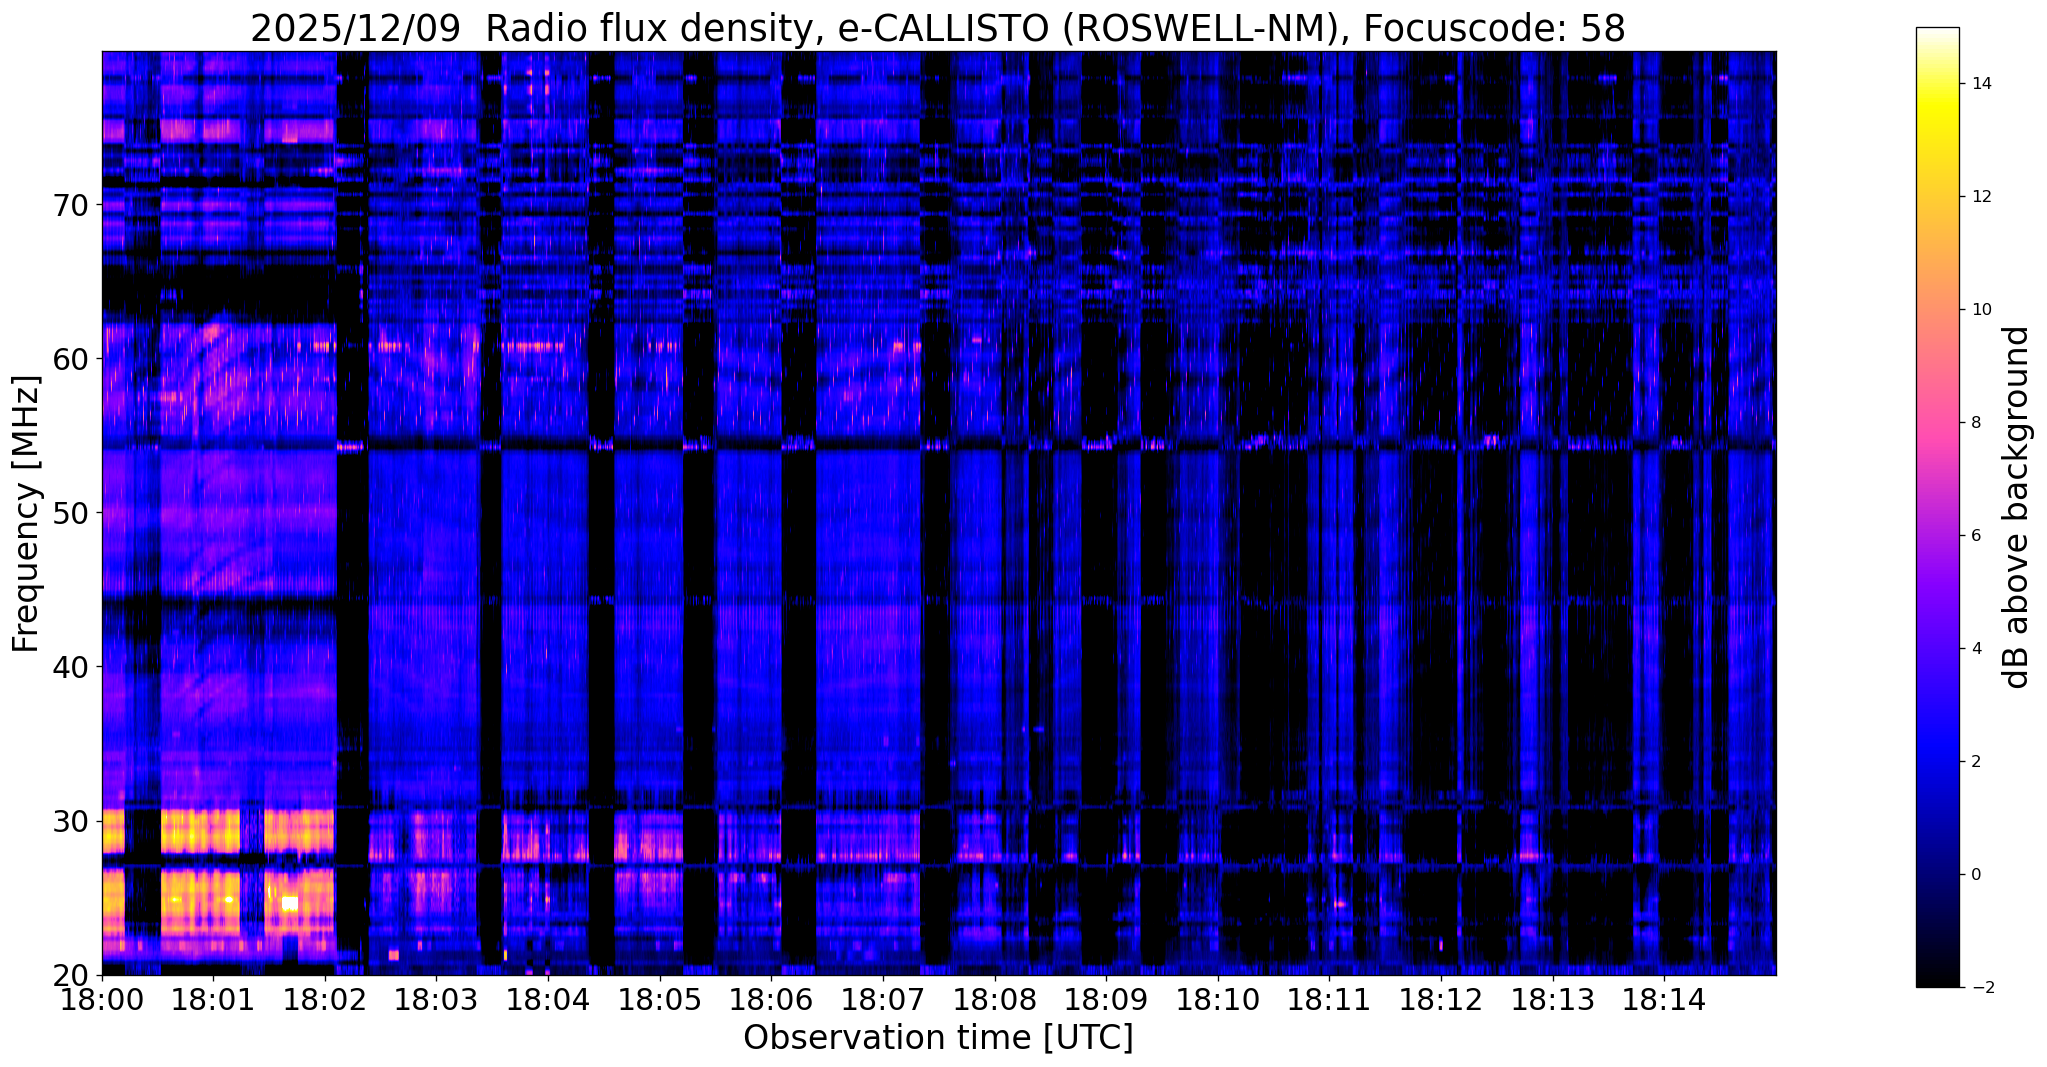Click the 'dB above background' colorbar label
This screenshot has height=1067, width=2047.
[2017, 507]
